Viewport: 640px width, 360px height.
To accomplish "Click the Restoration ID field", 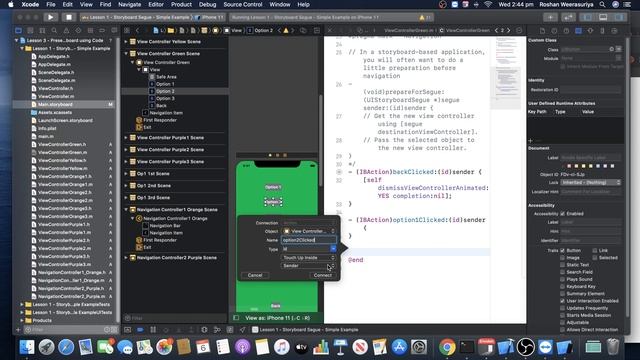I will coord(591,90).
